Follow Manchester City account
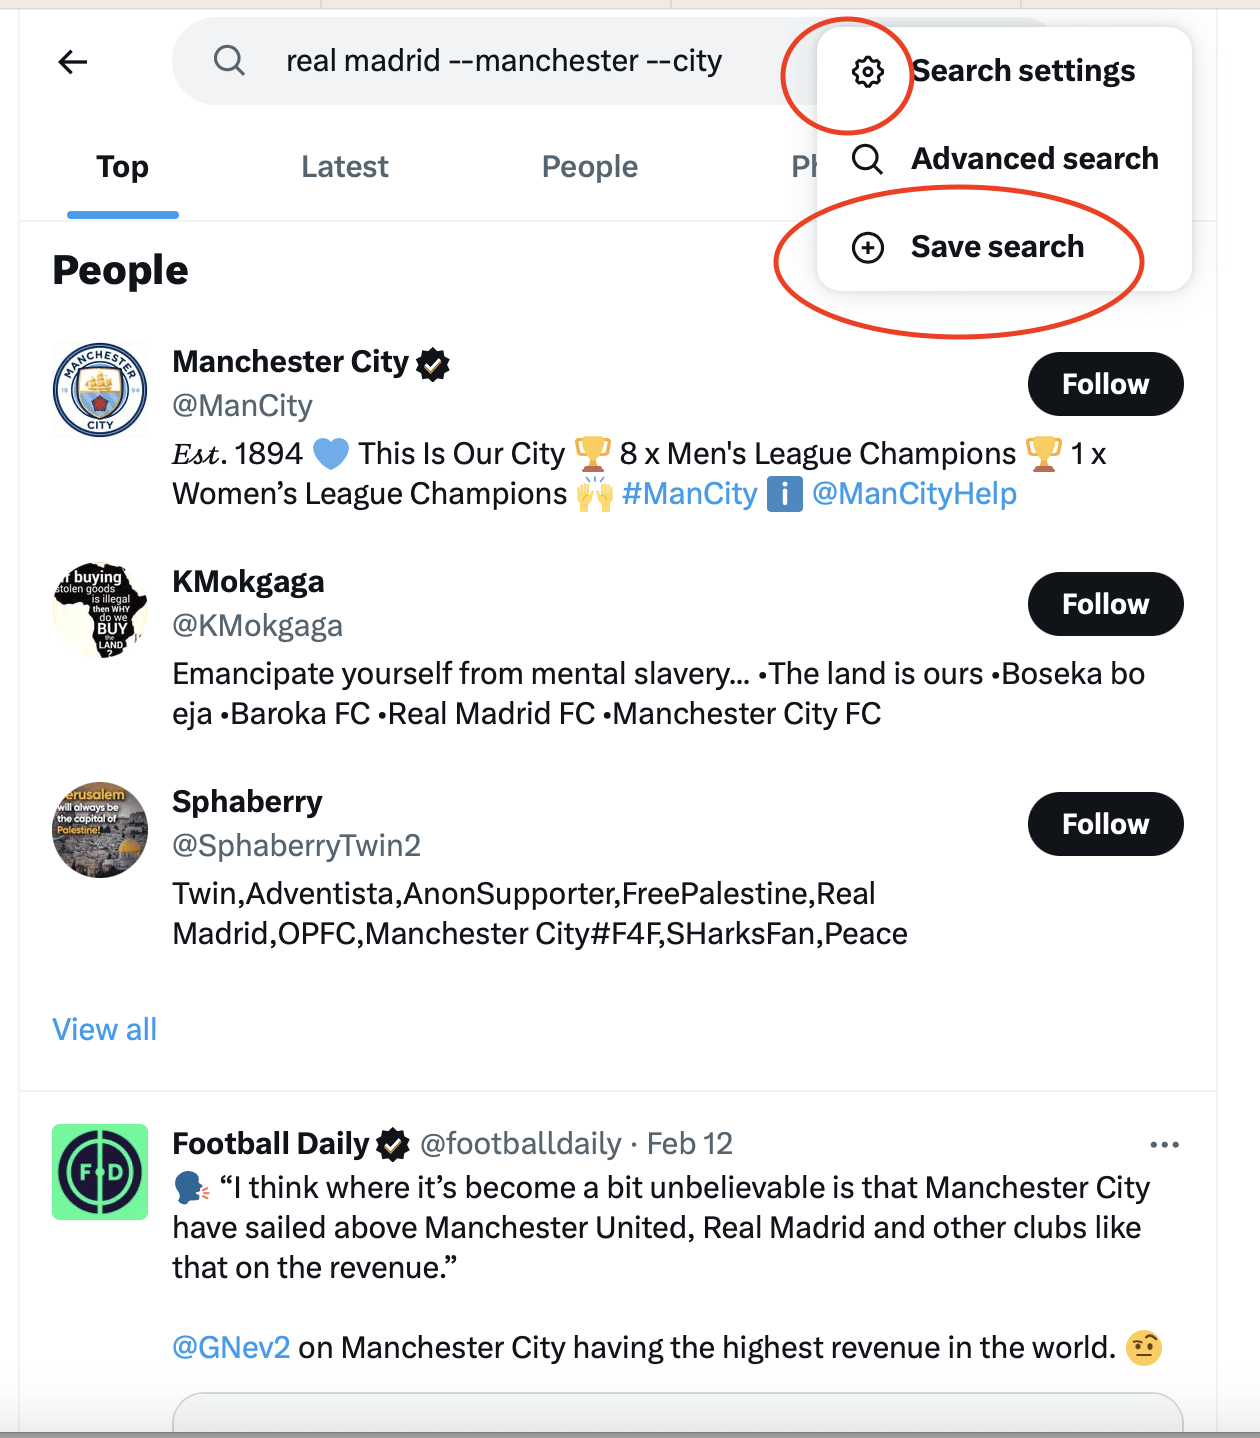 (1105, 384)
